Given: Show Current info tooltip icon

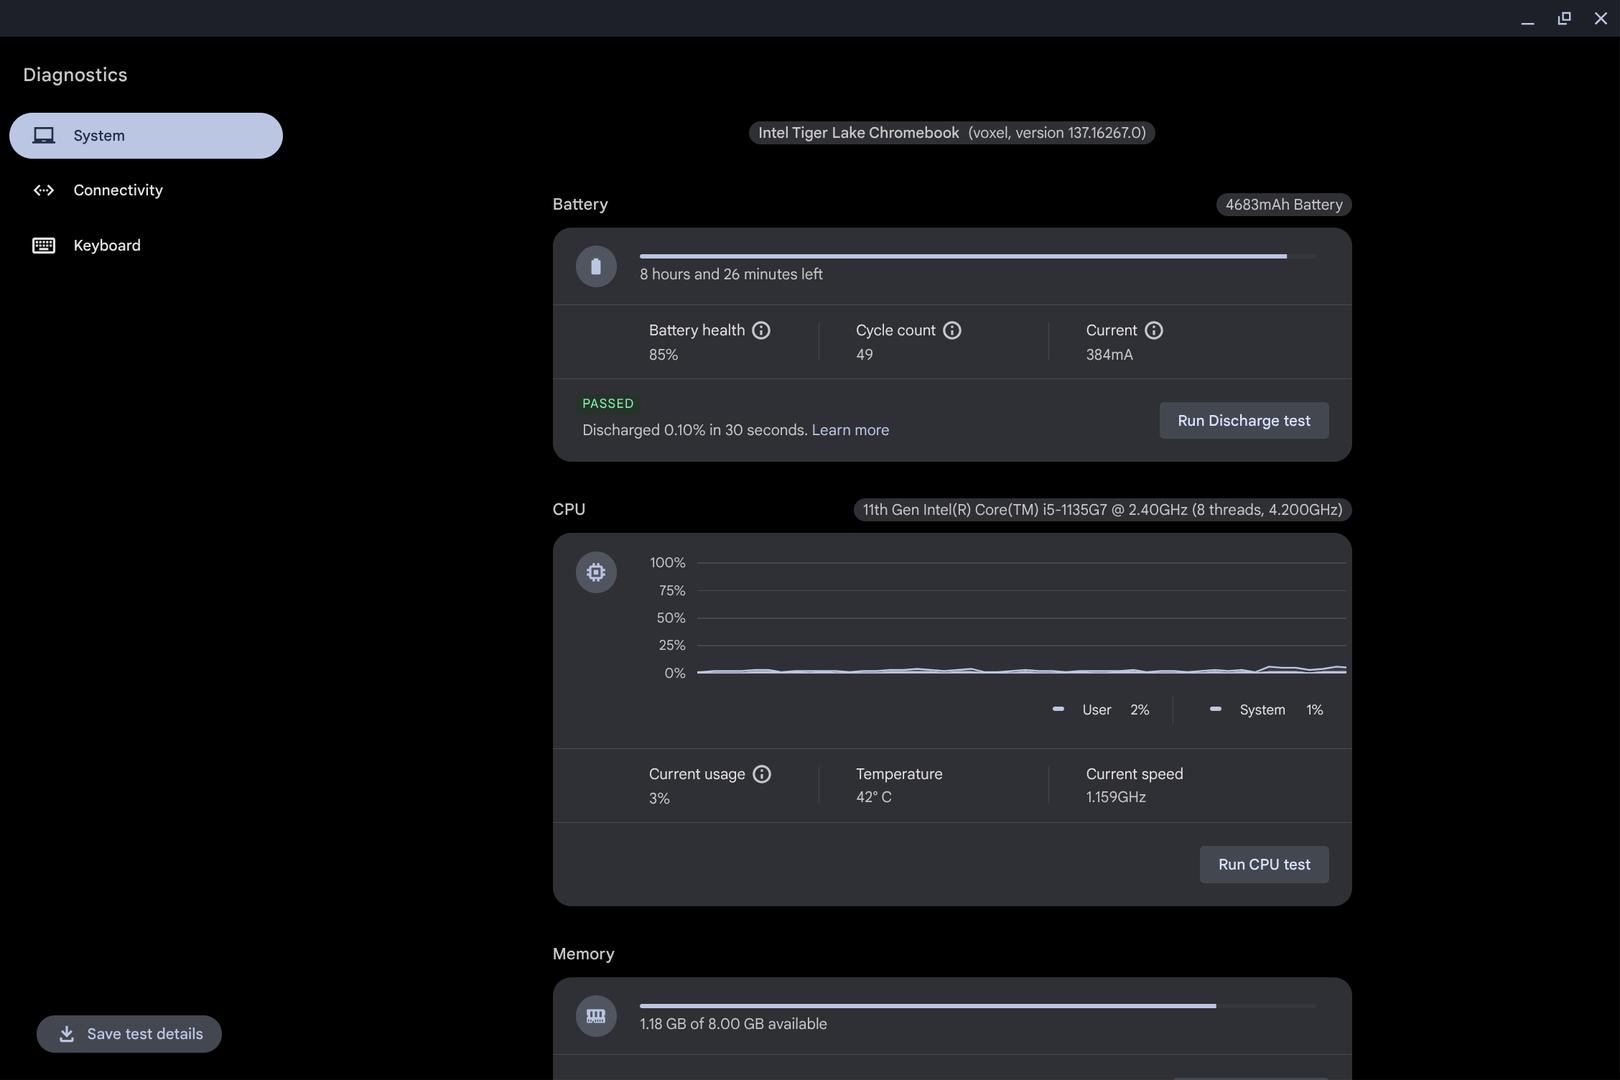Looking at the screenshot, I should click(1154, 330).
